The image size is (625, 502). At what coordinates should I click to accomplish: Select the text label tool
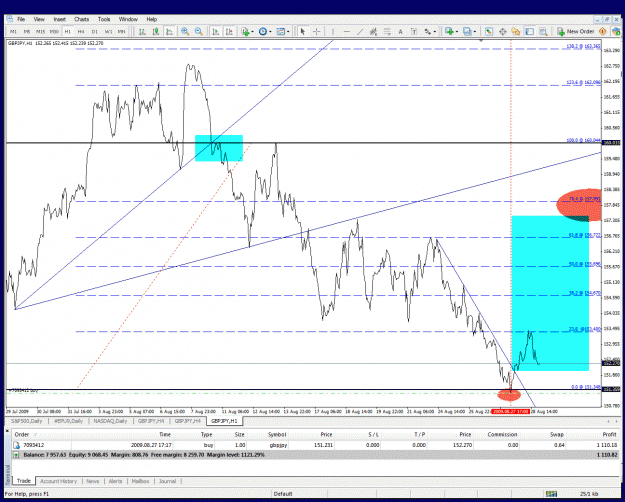tap(414, 31)
